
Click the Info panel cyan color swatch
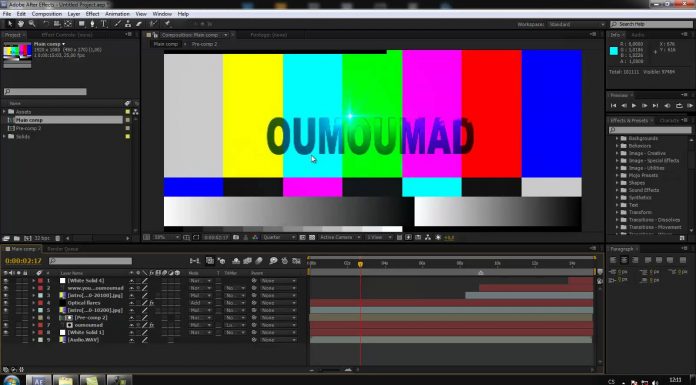tap(614, 51)
